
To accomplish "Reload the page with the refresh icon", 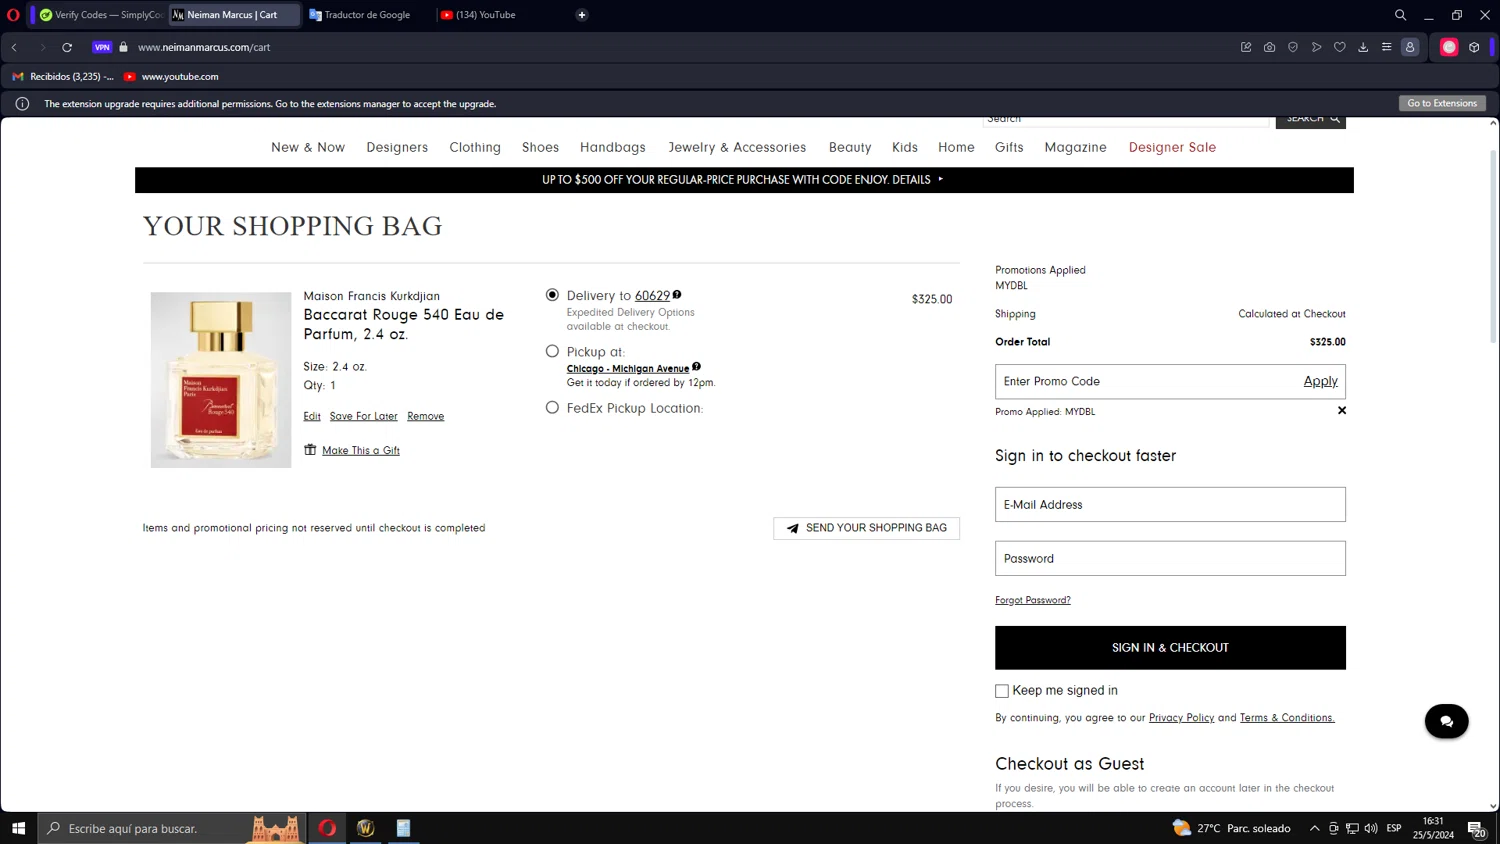I will 67,47.
